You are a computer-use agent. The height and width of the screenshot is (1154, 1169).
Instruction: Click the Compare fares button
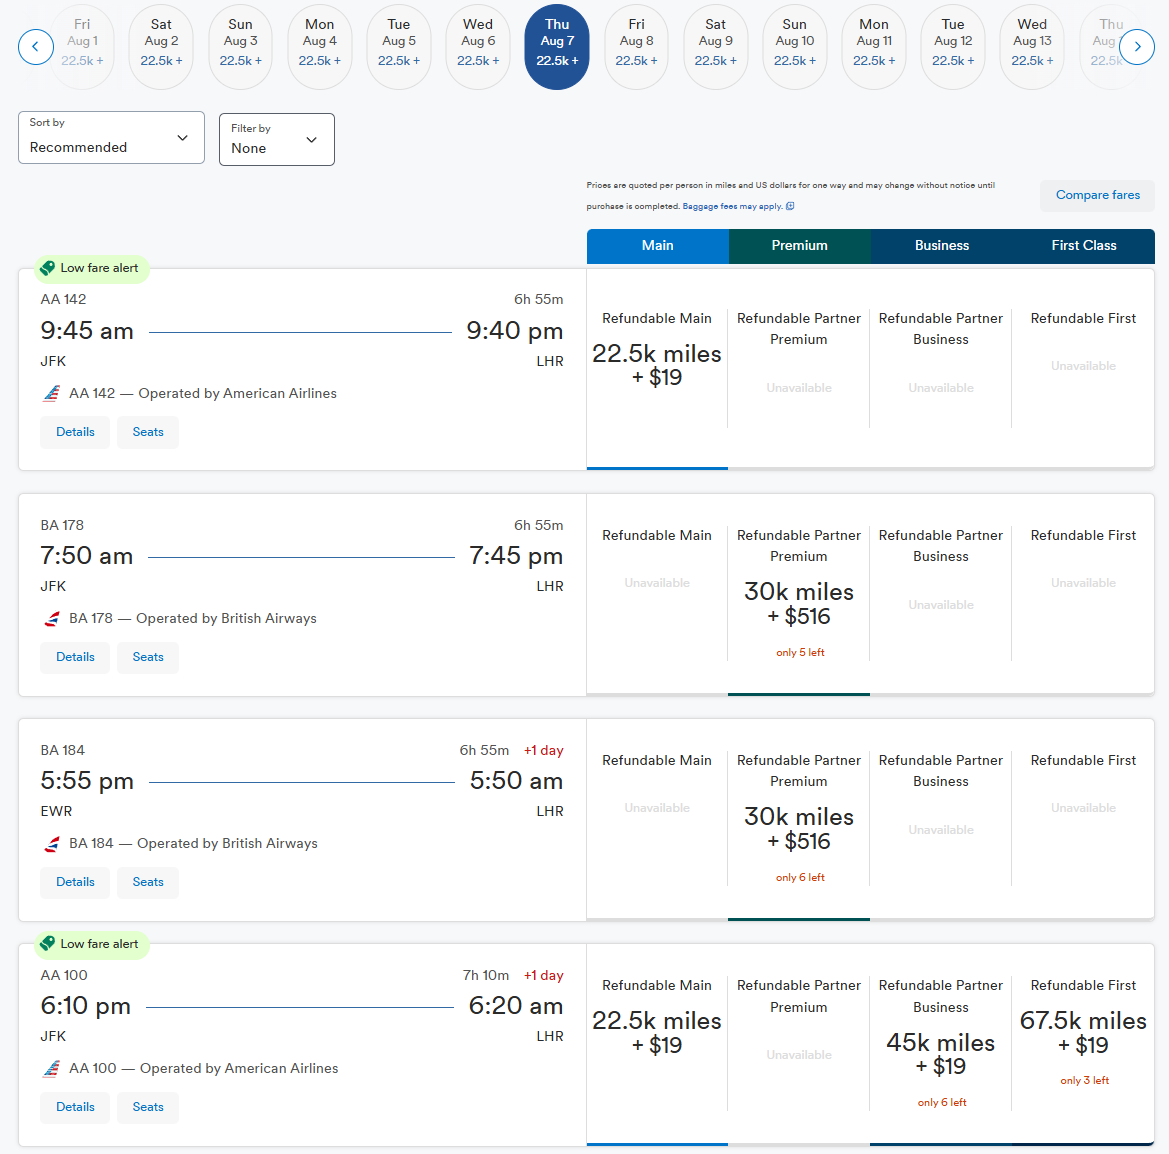pyautogui.click(x=1097, y=195)
